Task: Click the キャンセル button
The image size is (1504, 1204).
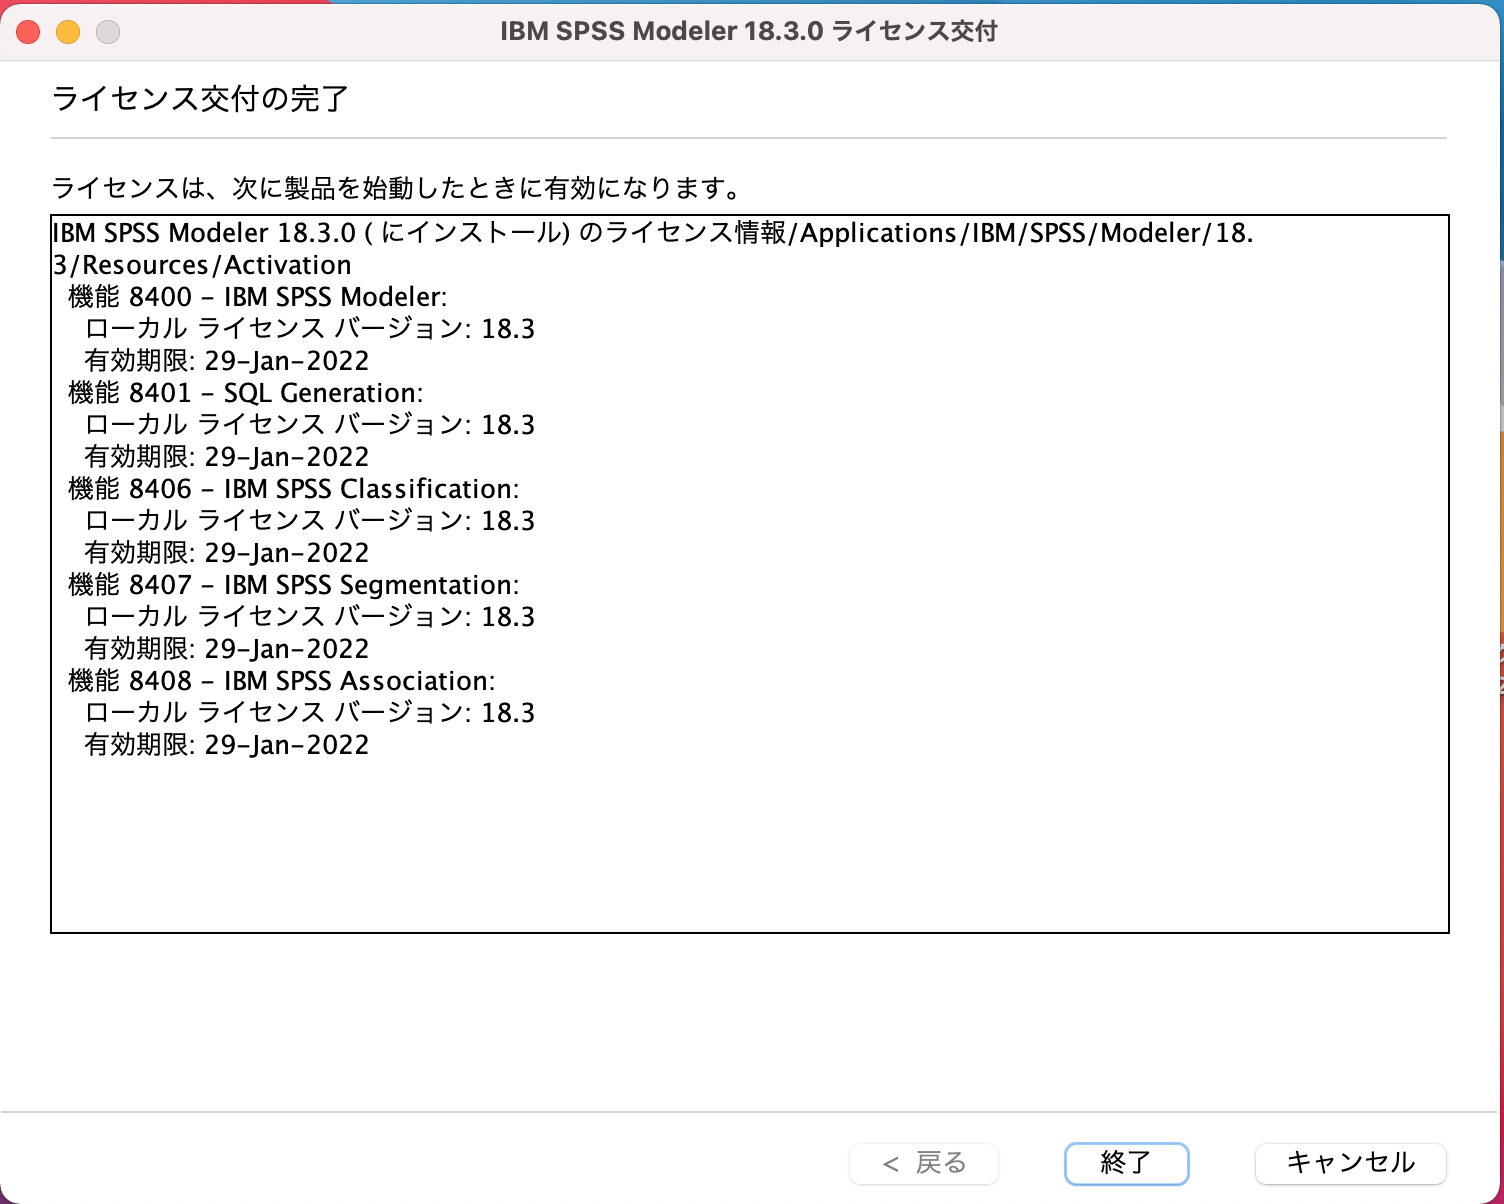Action: pyautogui.click(x=1351, y=1163)
